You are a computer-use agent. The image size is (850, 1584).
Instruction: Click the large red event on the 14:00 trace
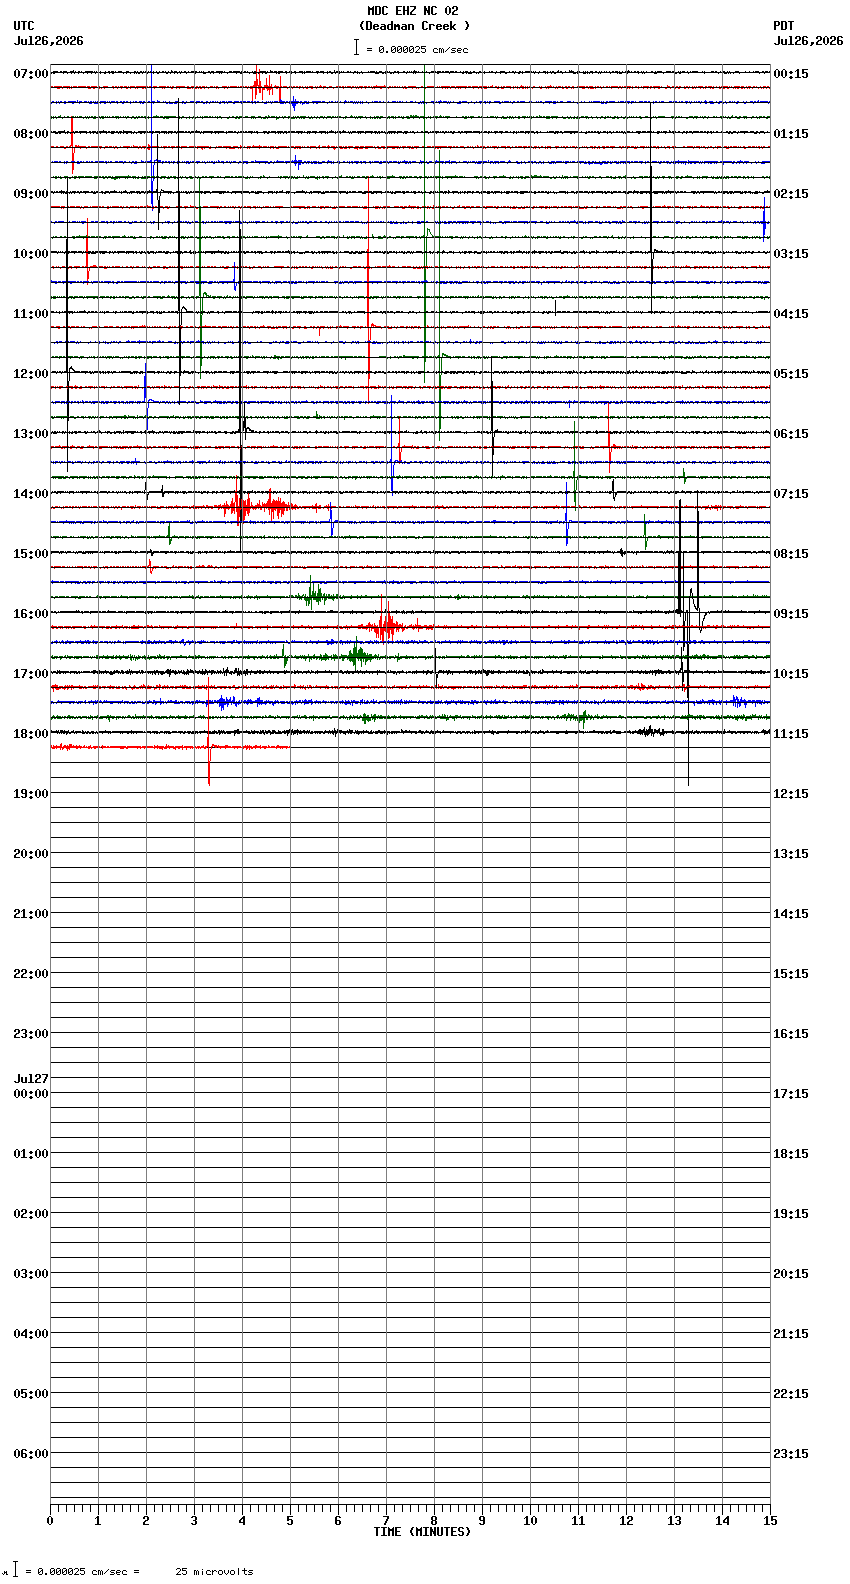256,506
